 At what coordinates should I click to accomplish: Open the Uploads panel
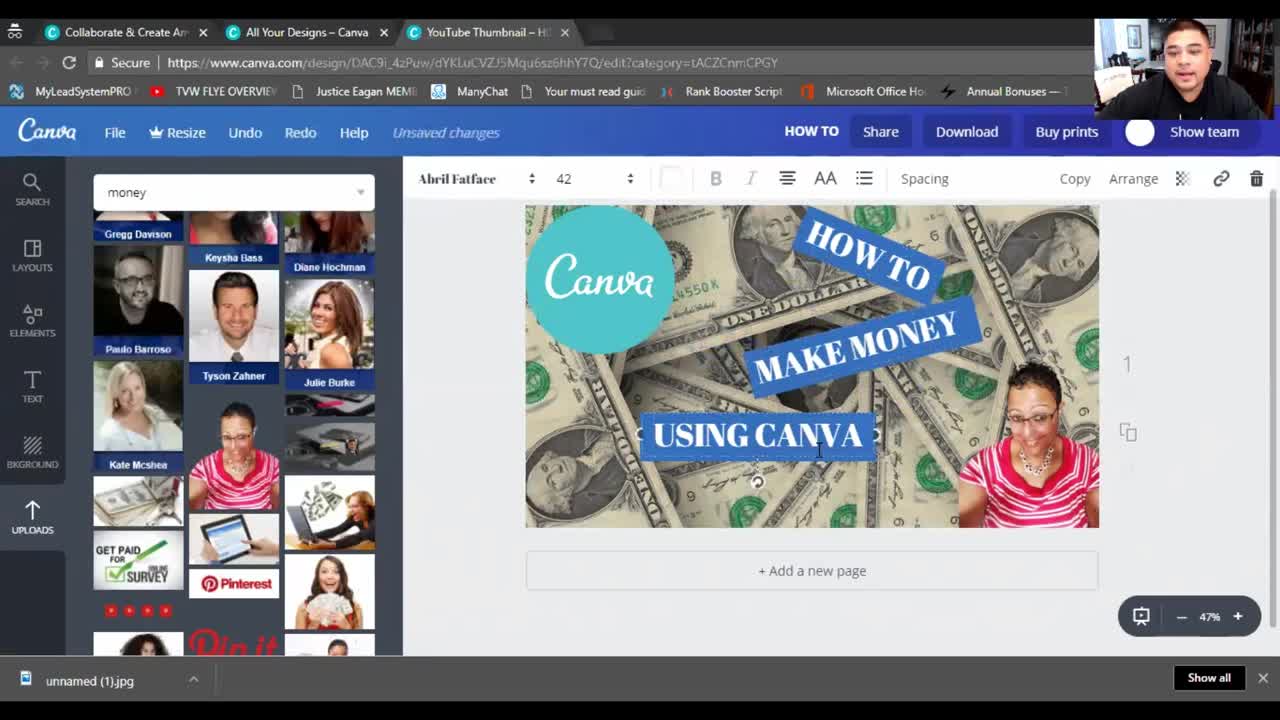[x=32, y=518]
